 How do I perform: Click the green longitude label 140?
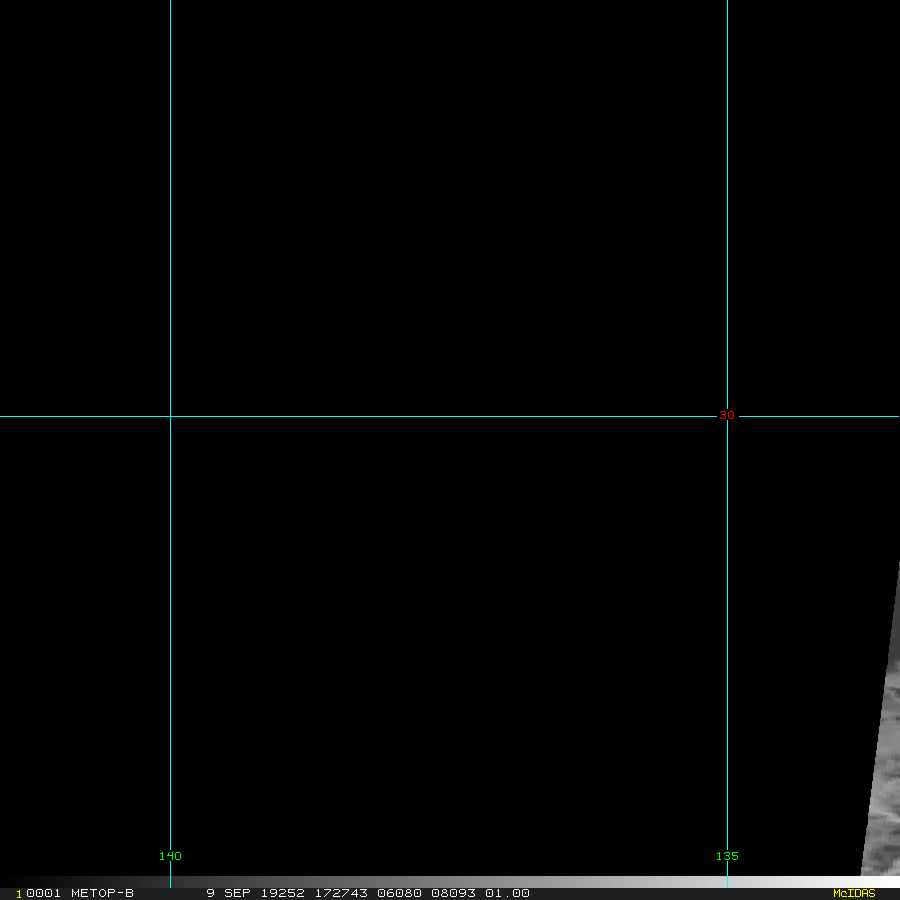(x=170, y=856)
